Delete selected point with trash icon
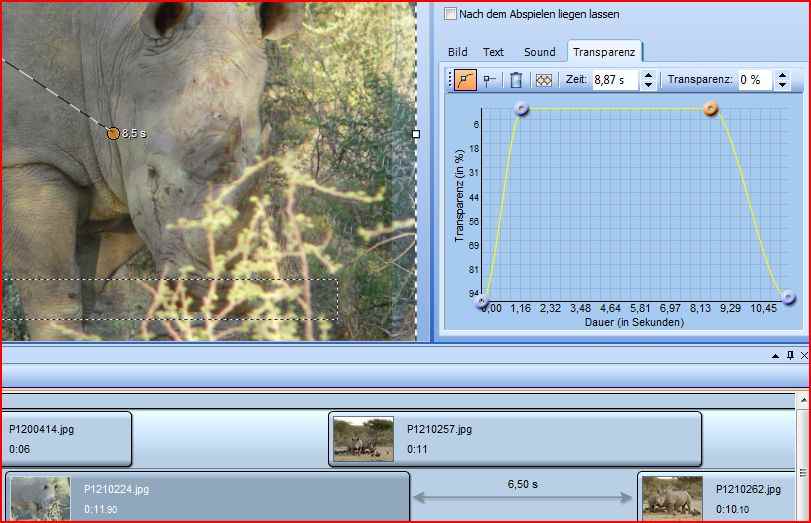This screenshot has height=523, width=811. click(x=516, y=80)
